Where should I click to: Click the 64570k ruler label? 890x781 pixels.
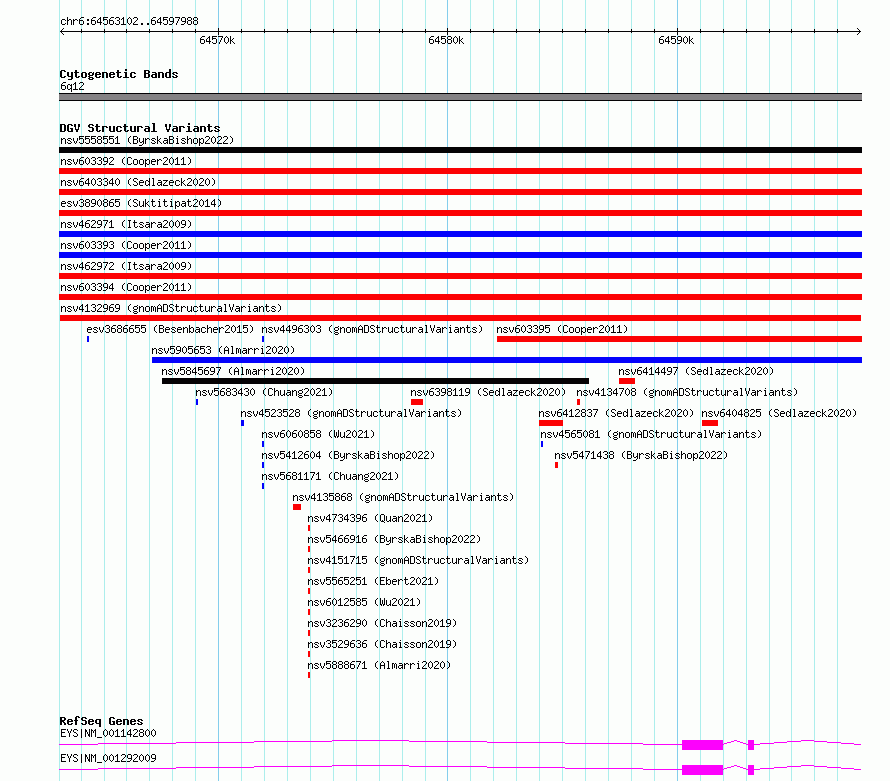pos(217,40)
